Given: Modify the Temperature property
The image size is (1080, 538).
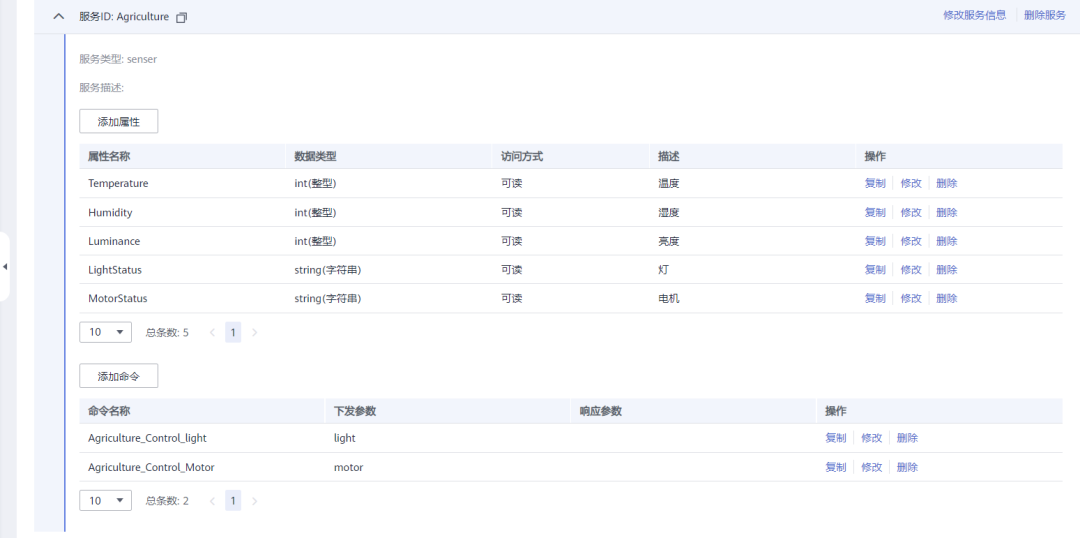Looking at the screenshot, I should coord(911,183).
